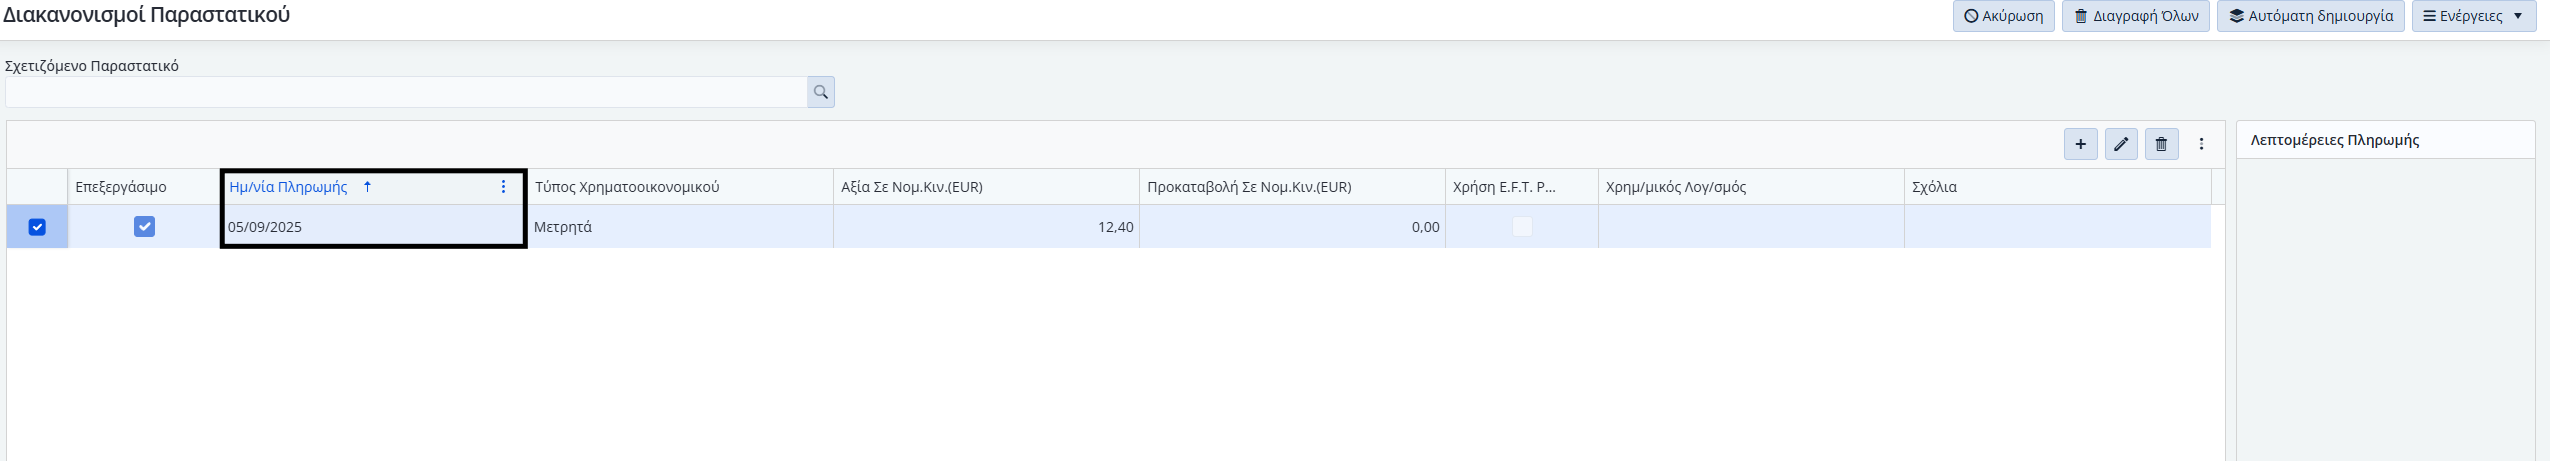2550x461 pixels.
Task: Click the sort arrow on Ημ/νία Πληρωμής
Action: click(x=367, y=187)
